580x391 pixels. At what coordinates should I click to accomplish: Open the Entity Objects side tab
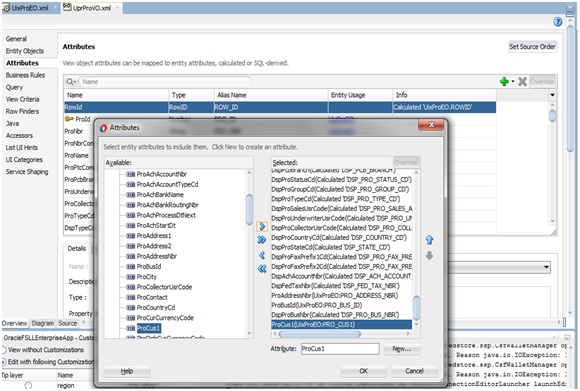point(25,51)
